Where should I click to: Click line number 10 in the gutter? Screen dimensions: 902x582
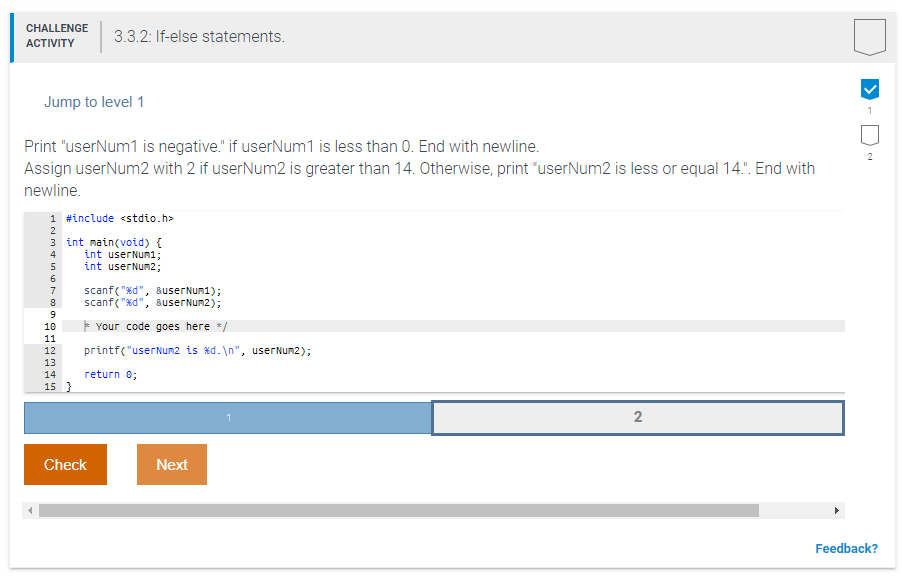51,325
